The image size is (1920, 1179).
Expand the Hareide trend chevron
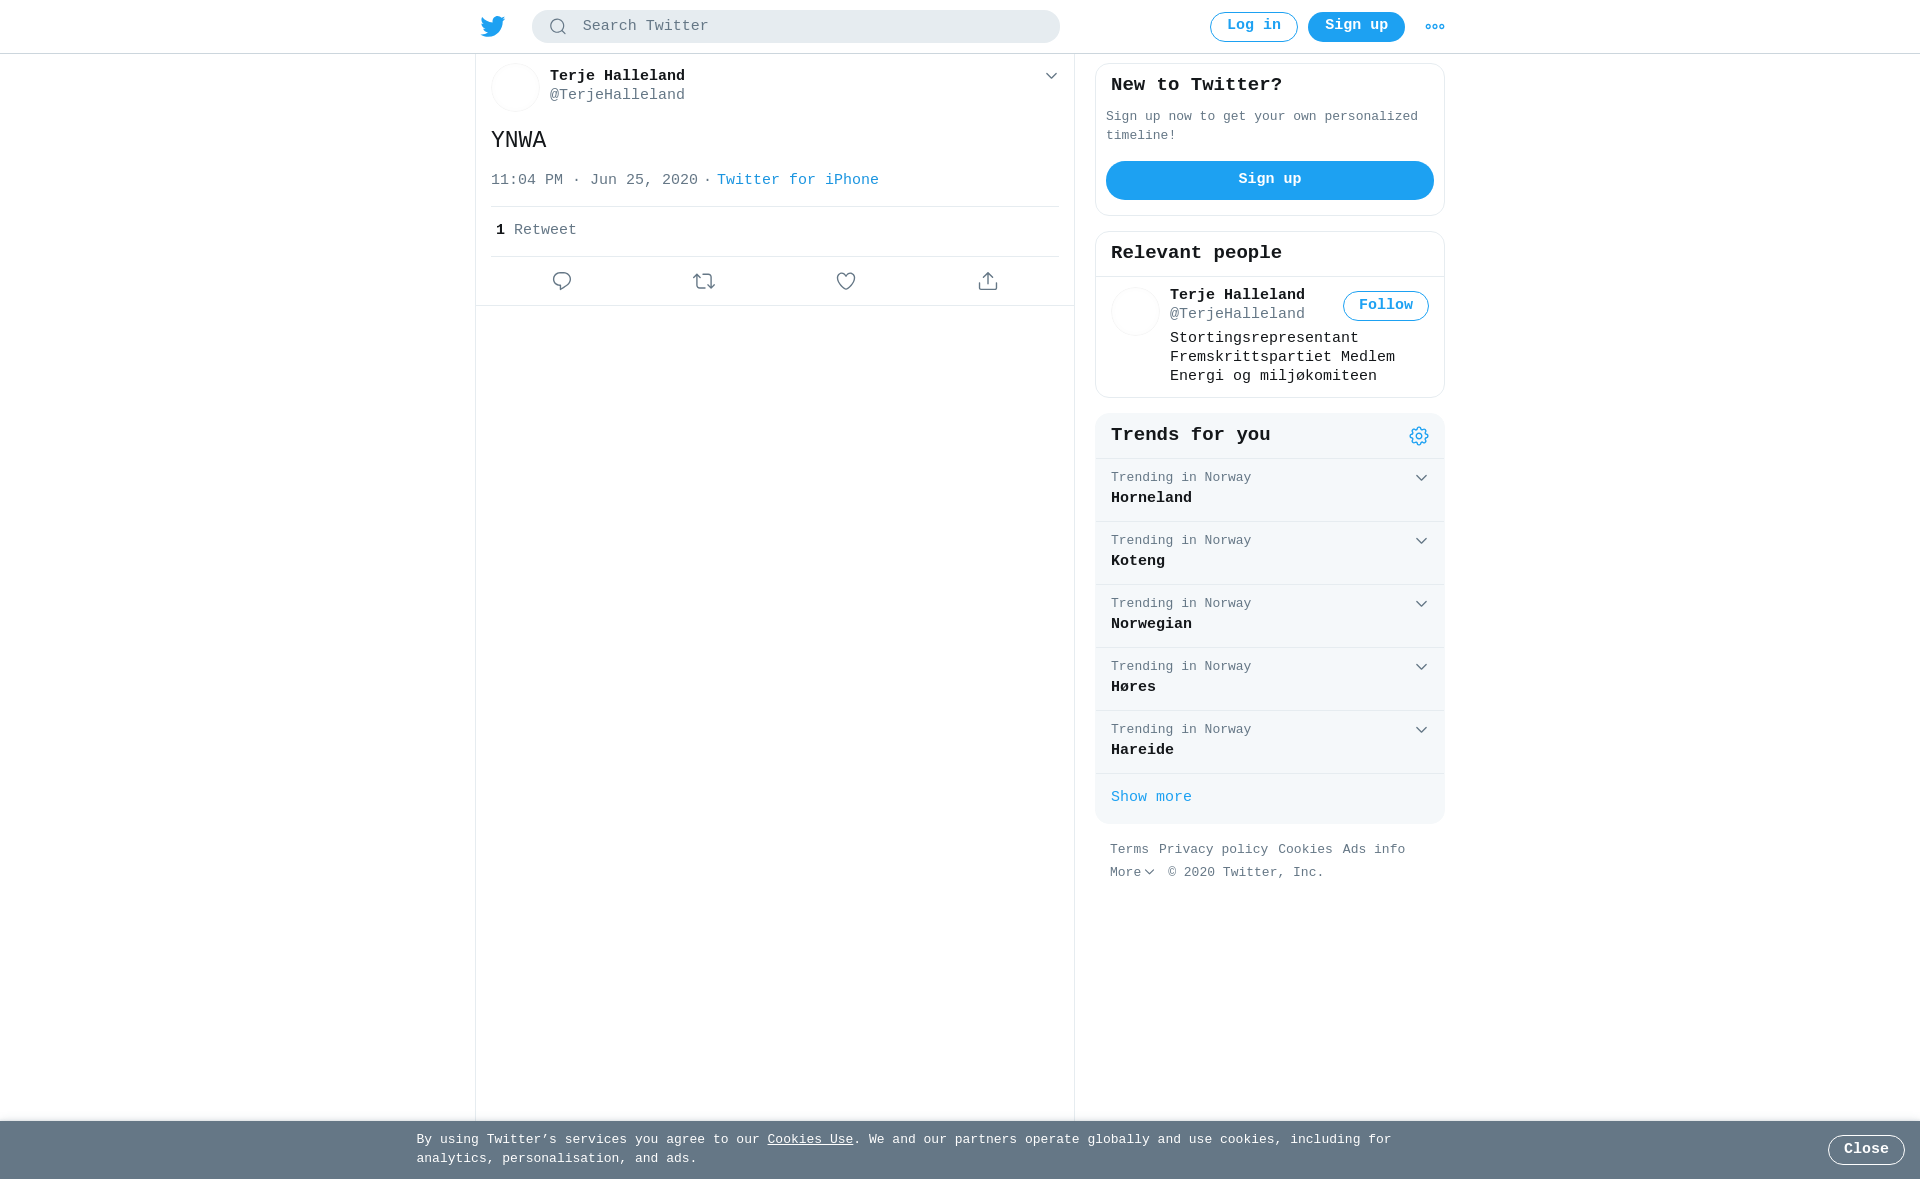[1421, 730]
